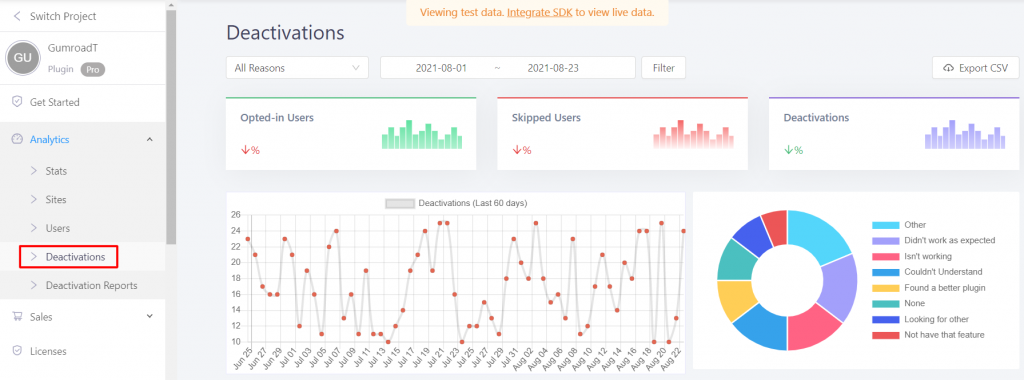Collapse the Analytics menu section
This screenshot has height=380, width=1024.
(x=150, y=139)
